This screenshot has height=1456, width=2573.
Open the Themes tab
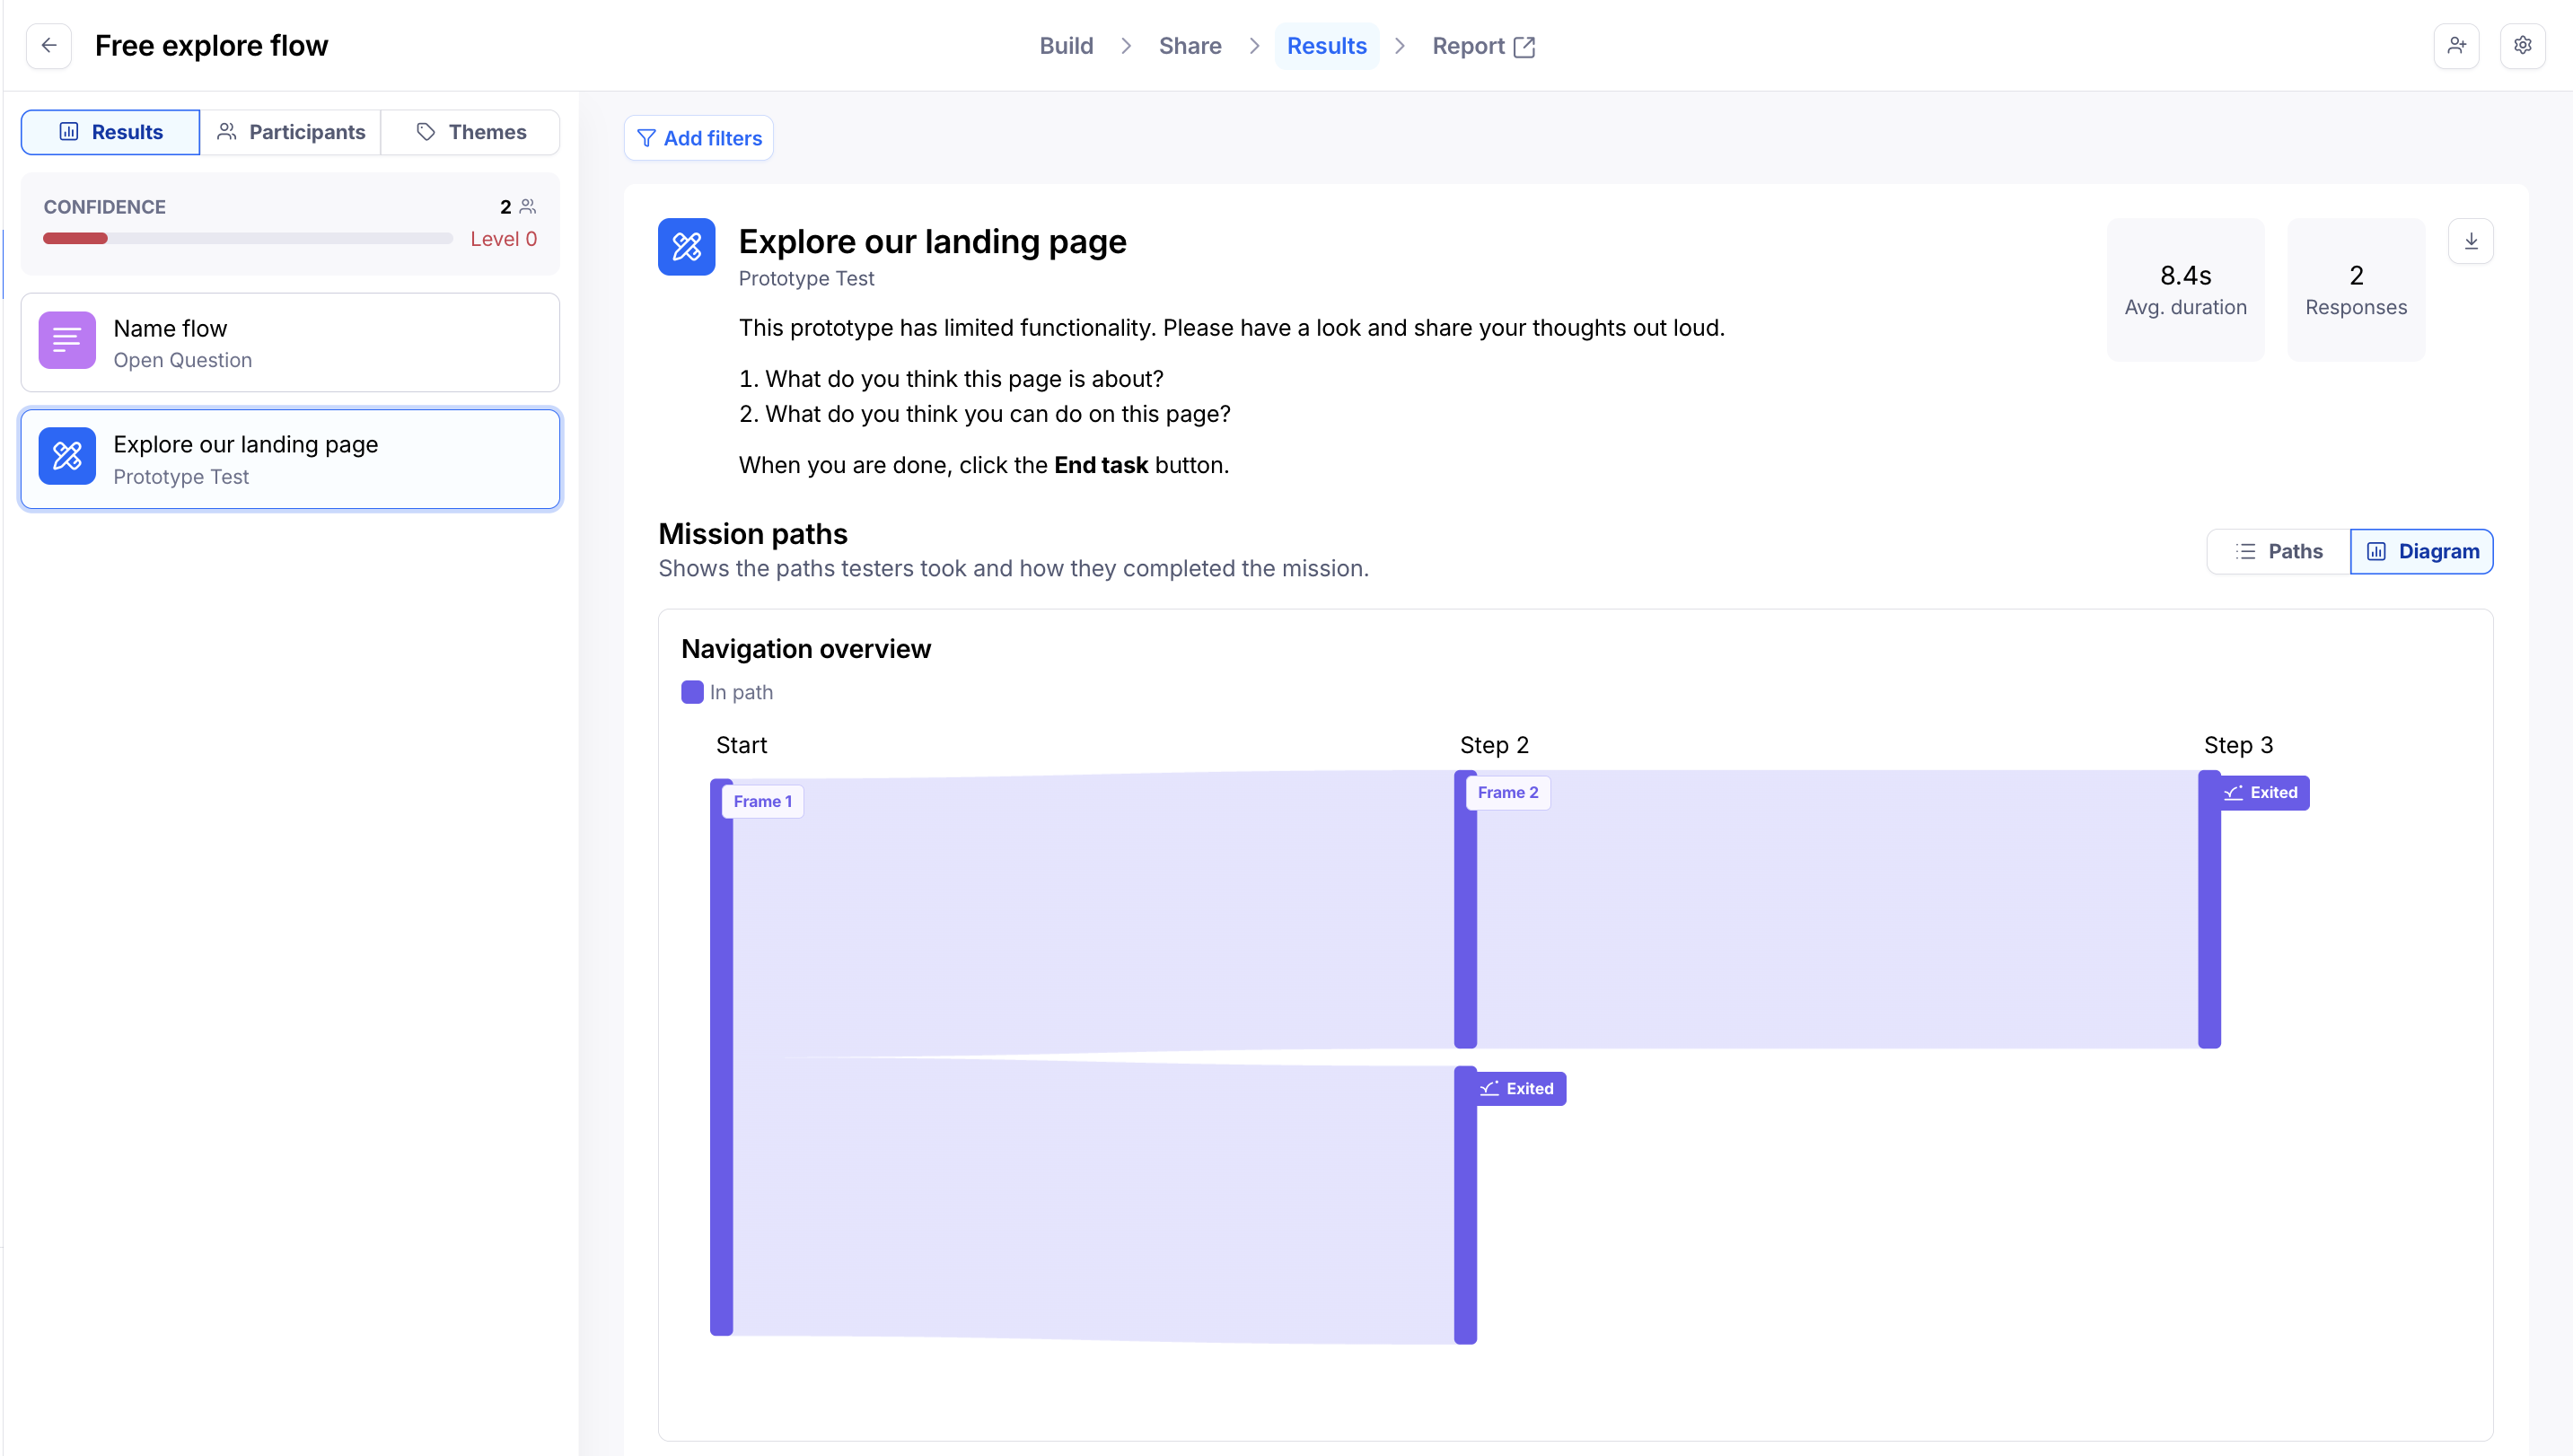470,132
